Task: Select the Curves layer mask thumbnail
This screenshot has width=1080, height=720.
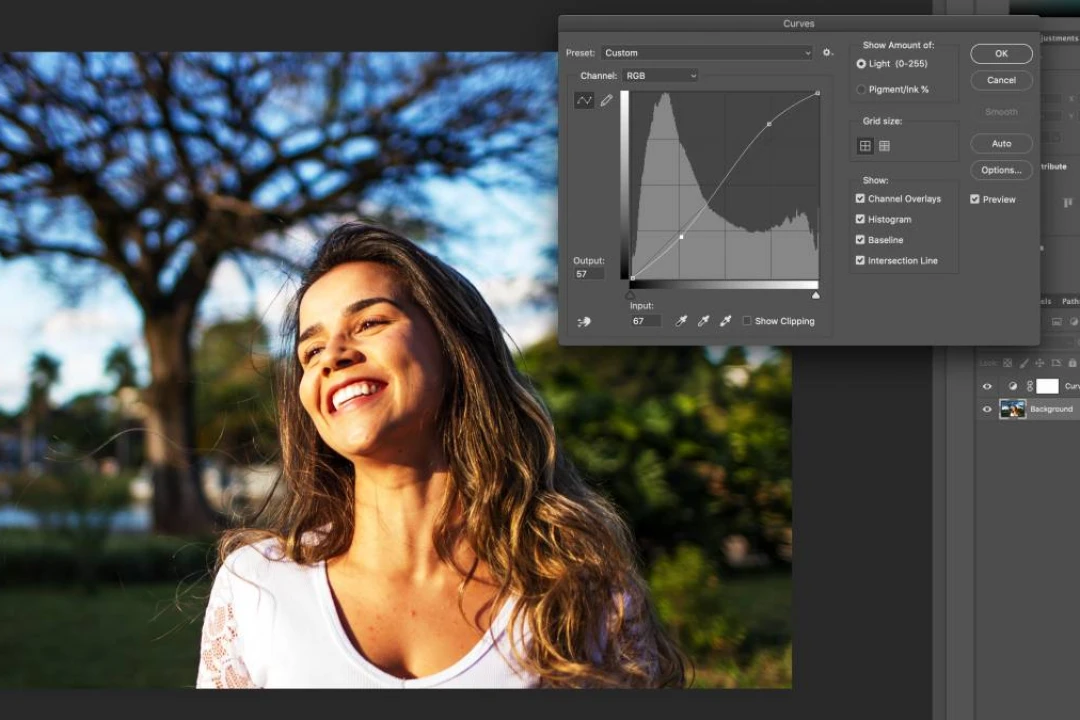Action: (1048, 386)
